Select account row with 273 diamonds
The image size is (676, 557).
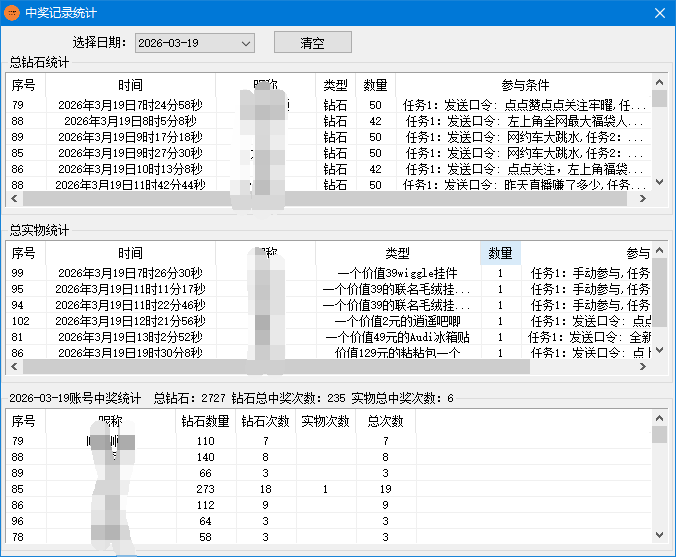point(205,489)
